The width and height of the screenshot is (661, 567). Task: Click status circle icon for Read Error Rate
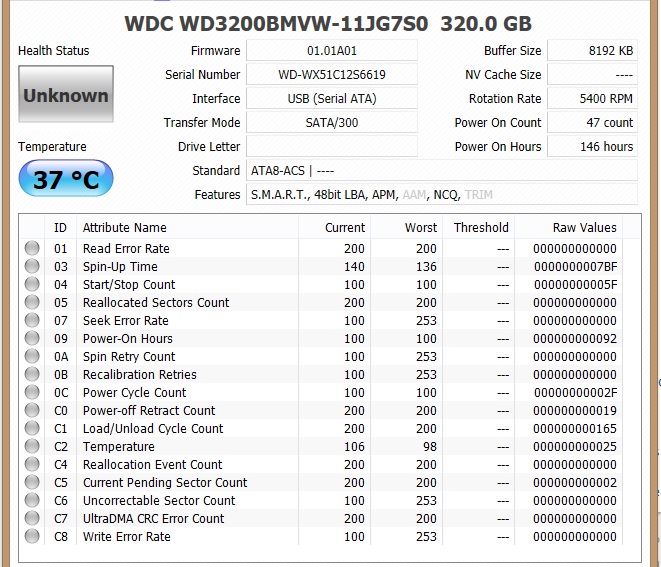click(32, 248)
